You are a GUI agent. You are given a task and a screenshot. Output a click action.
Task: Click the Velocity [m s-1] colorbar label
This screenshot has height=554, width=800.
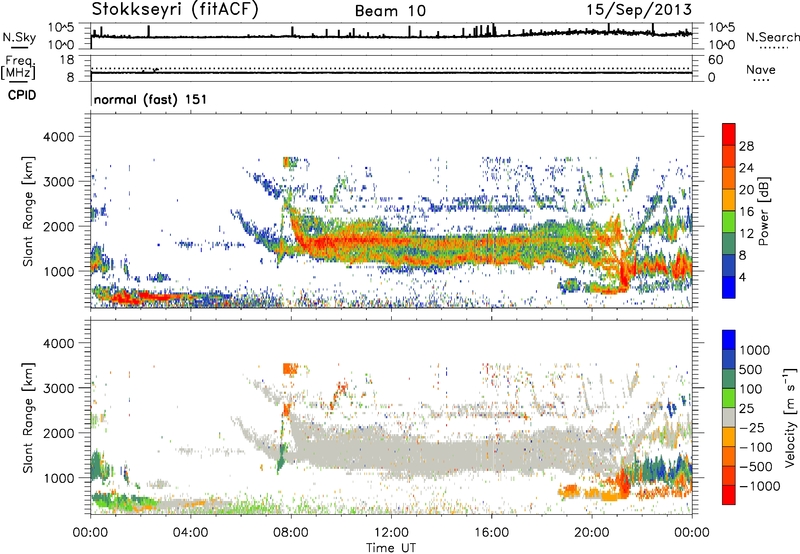click(x=790, y=417)
